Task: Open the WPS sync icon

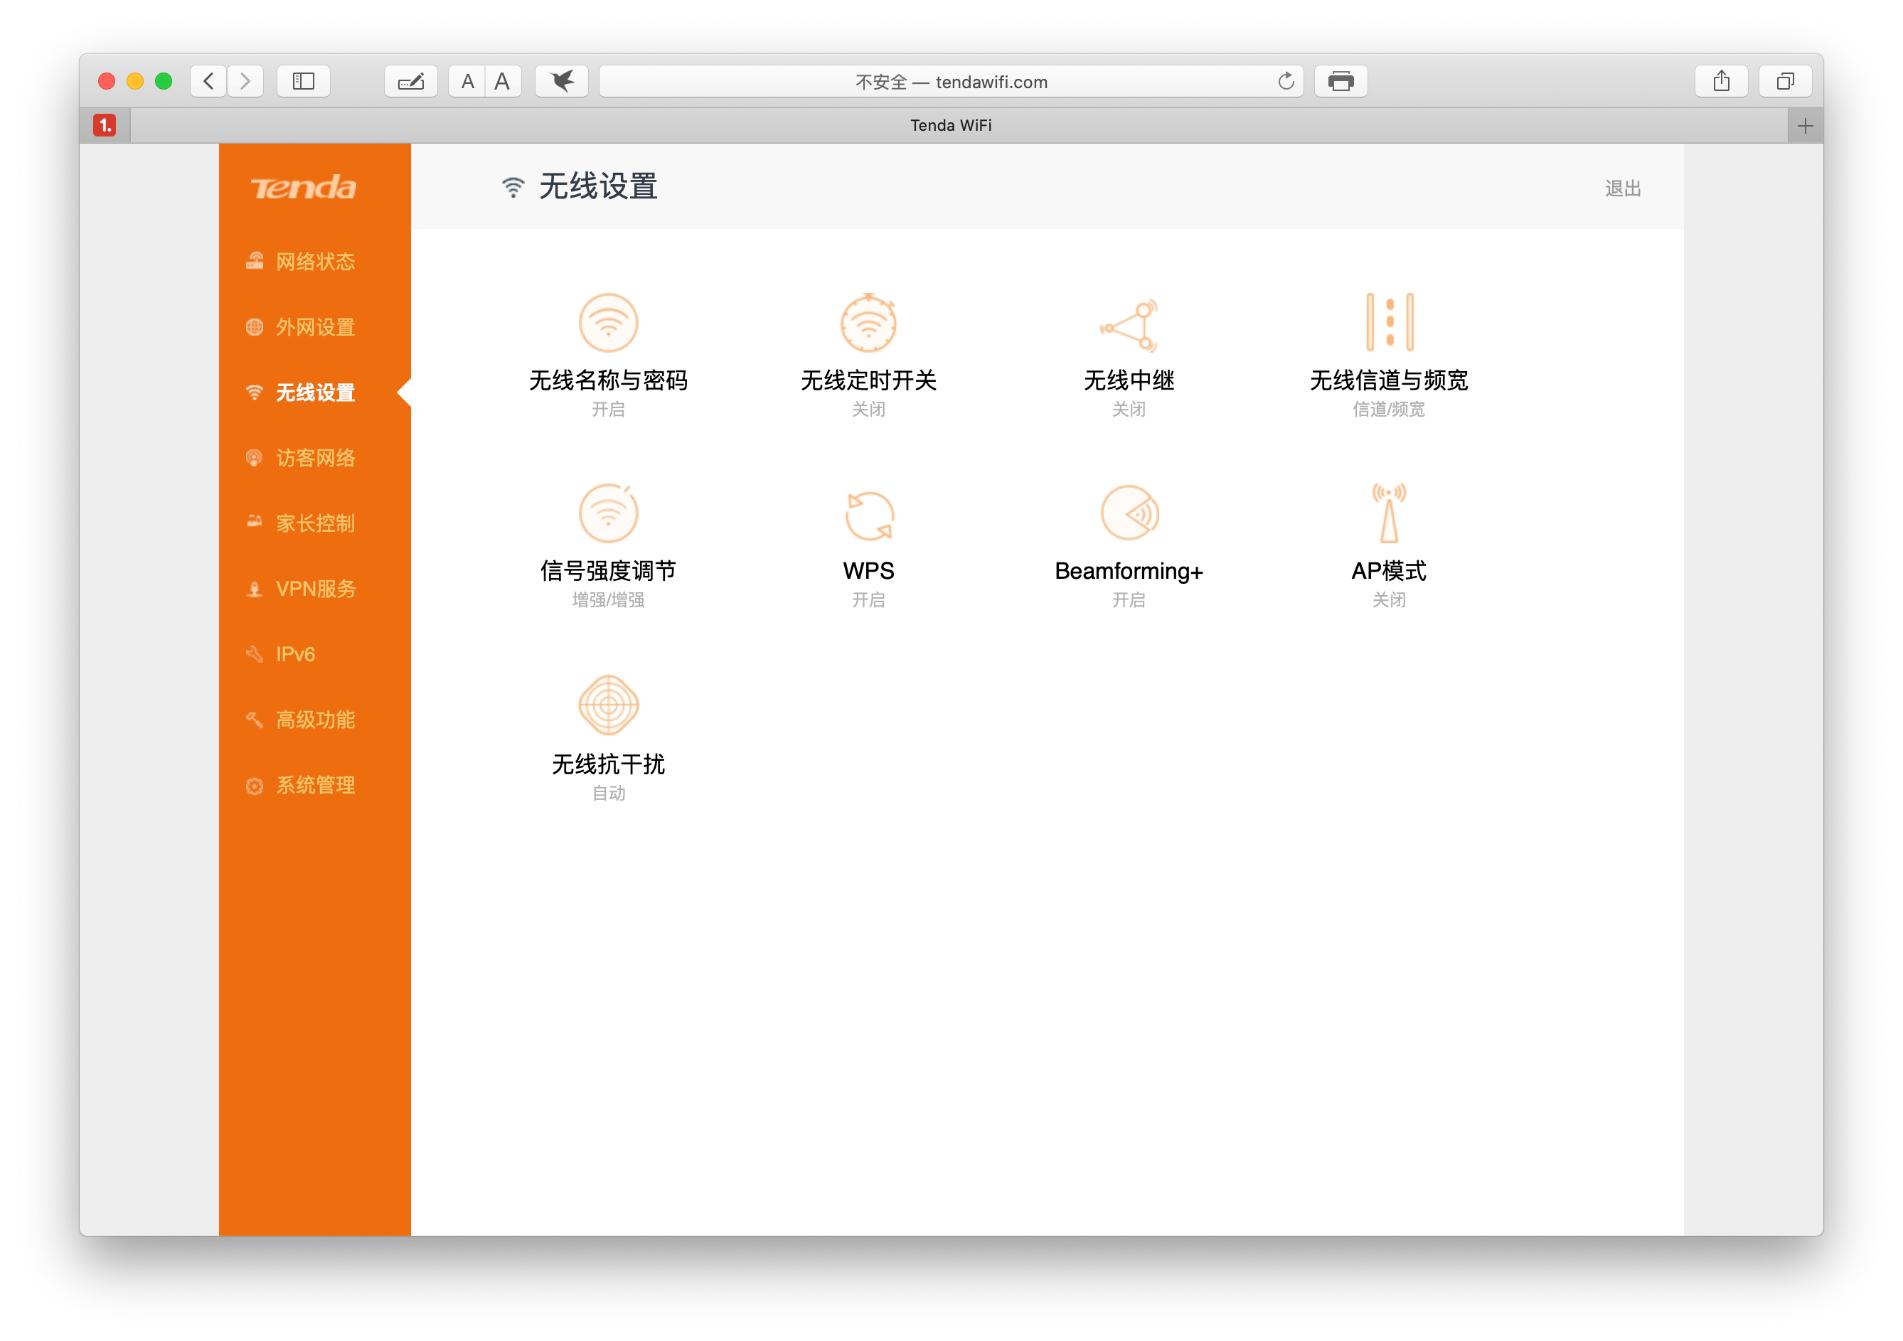Action: (x=868, y=515)
